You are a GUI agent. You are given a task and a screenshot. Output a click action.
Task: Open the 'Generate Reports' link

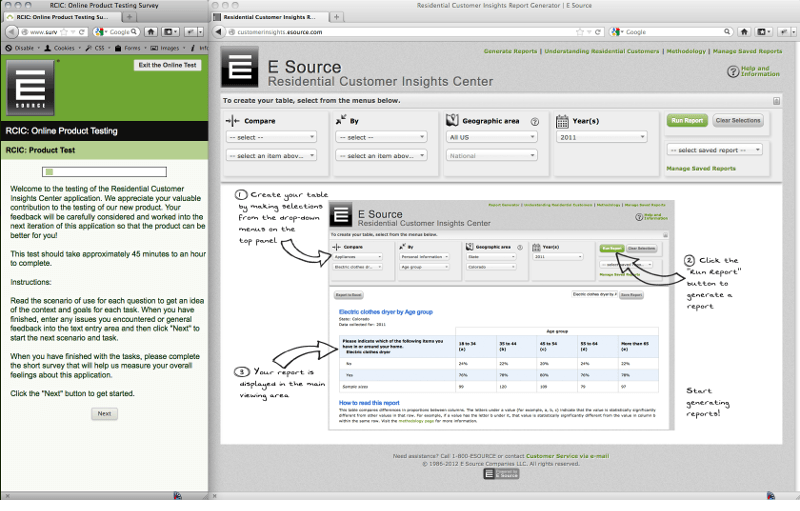tap(510, 51)
